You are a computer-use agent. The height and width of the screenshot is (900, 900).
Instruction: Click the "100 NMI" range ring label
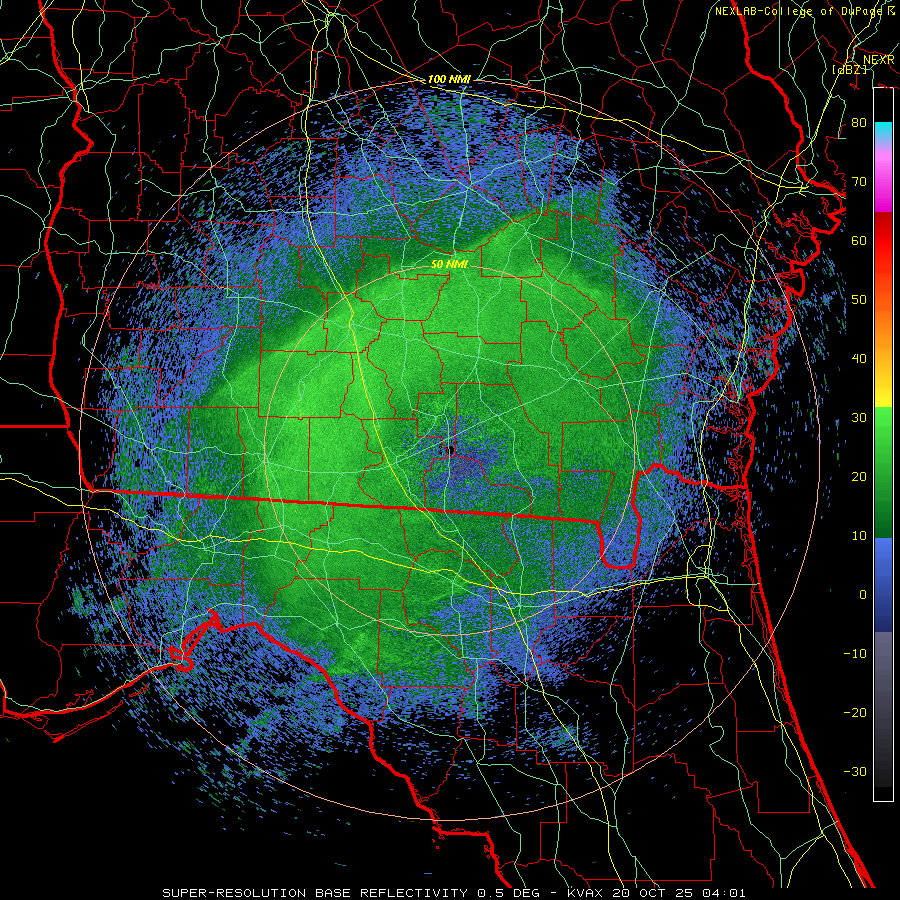click(x=449, y=79)
